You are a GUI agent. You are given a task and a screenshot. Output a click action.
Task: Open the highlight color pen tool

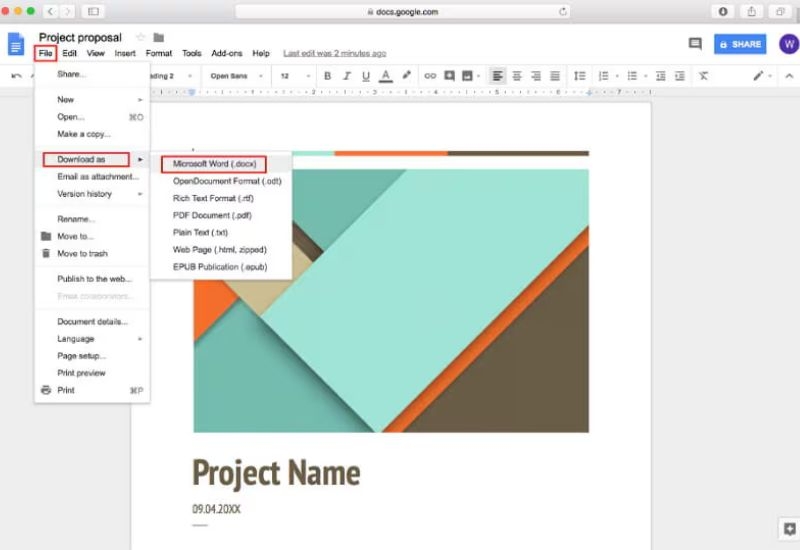406,76
